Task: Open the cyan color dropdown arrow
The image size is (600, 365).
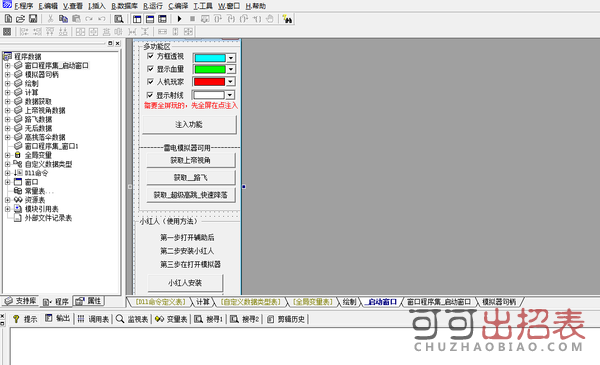Action: (231, 58)
